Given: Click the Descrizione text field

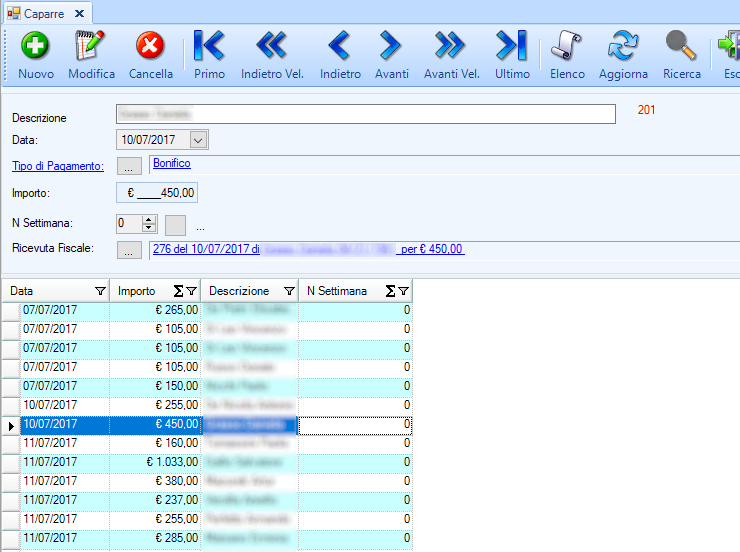Looking at the screenshot, I should [x=365, y=114].
